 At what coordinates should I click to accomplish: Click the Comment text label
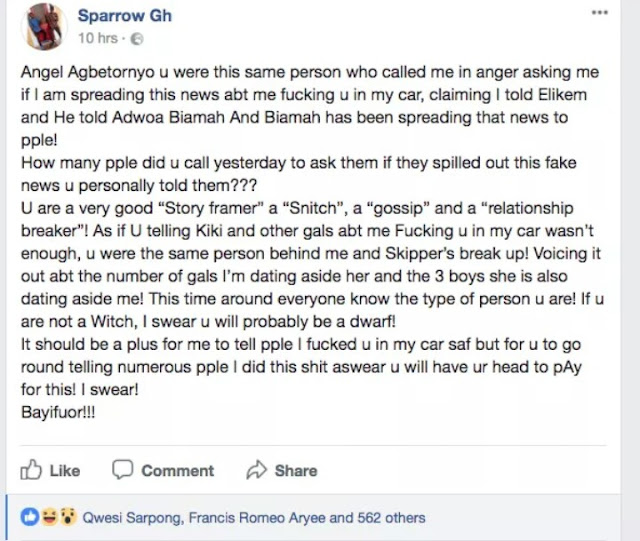(178, 471)
